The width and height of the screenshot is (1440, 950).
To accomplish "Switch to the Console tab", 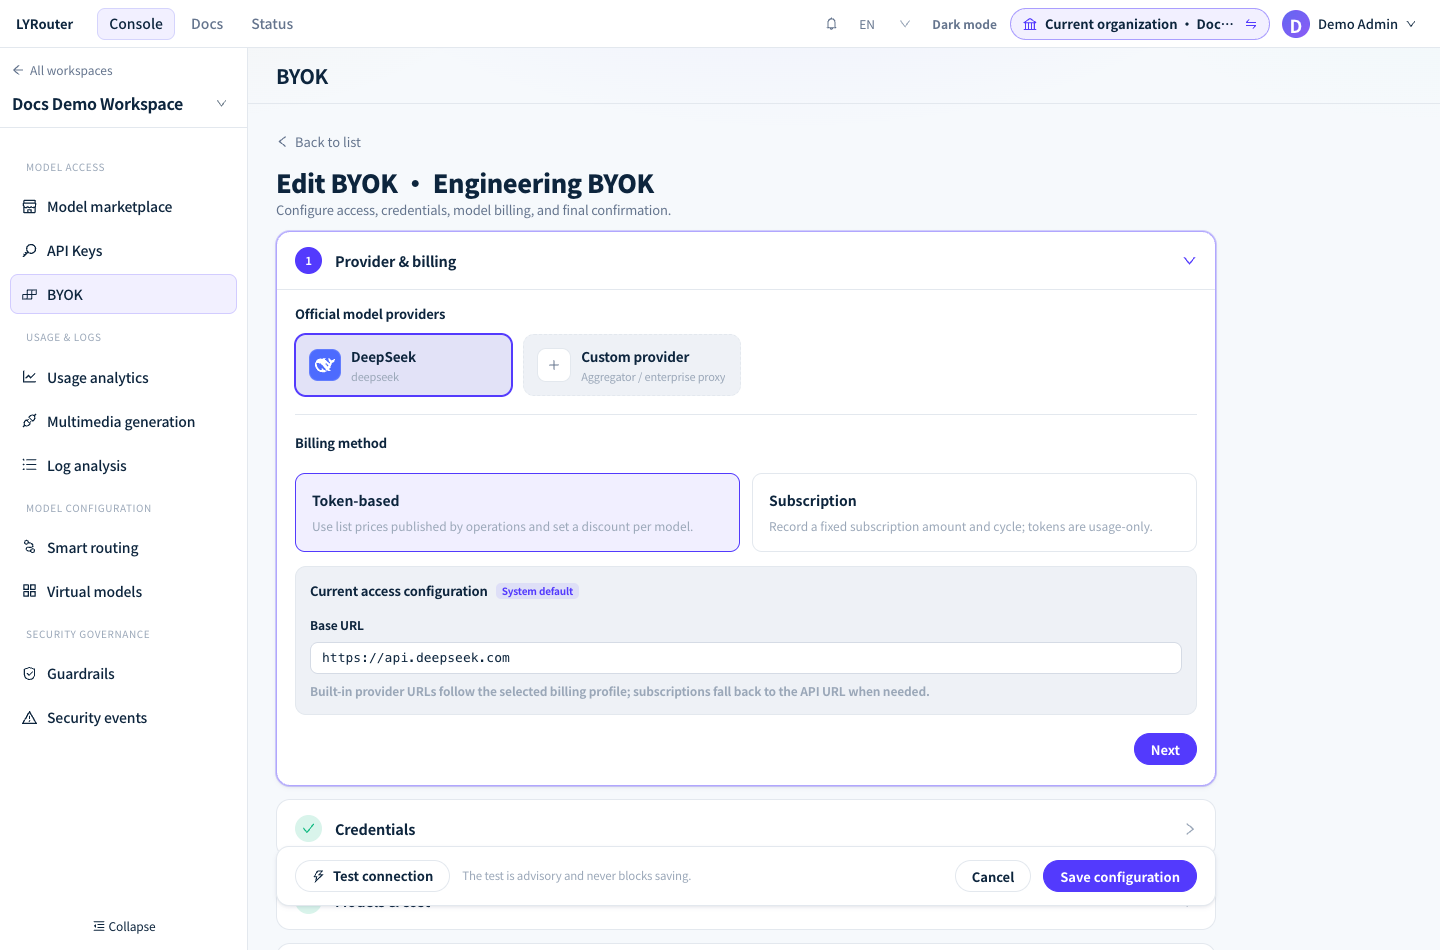I will click(x=136, y=24).
